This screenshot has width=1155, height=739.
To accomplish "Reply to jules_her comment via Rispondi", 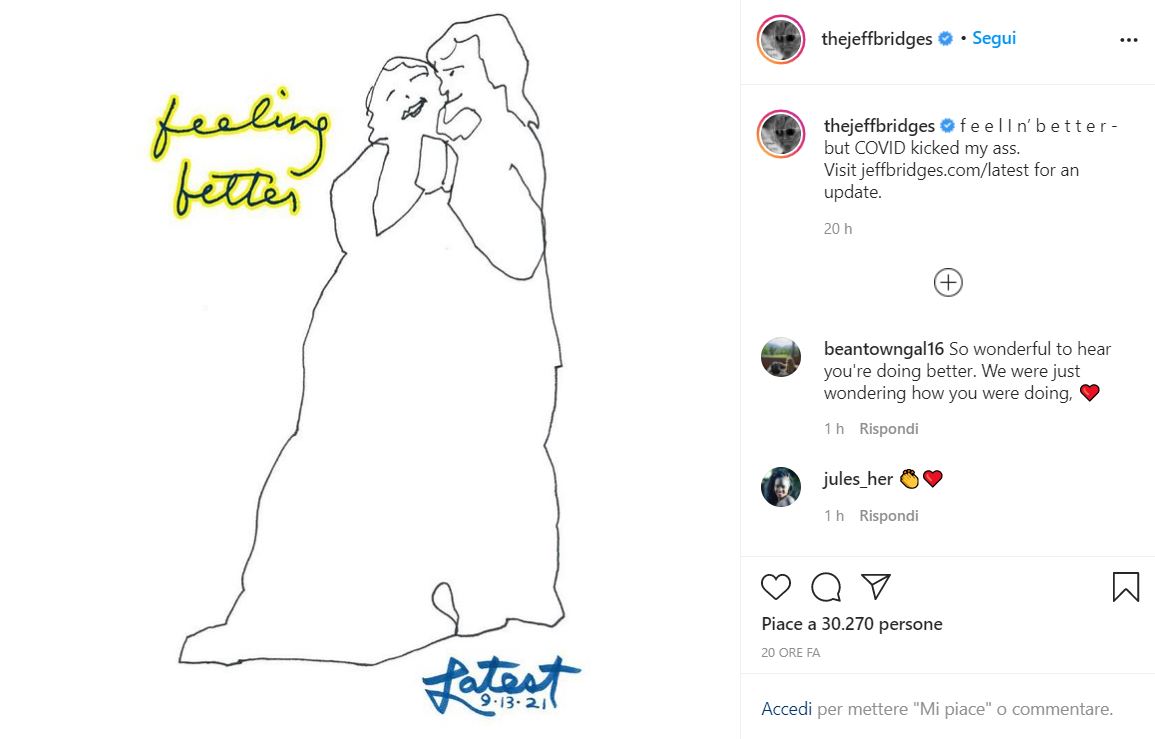I will tap(888, 516).
